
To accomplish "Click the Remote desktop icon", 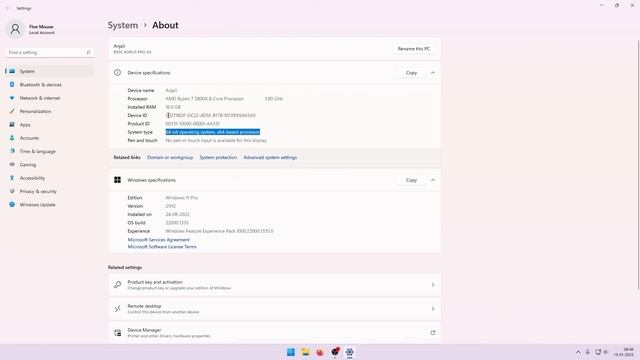I will [118, 309].
